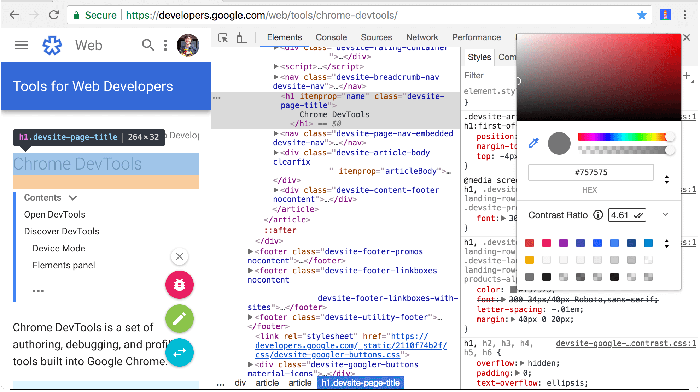
Task: Choose the orange palette swatch
Action: (x=529, y=260)
